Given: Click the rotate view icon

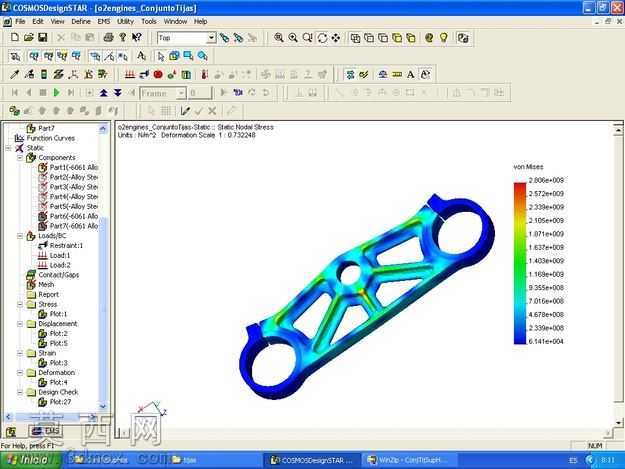Looking at the screenshot, I should 322,38.
